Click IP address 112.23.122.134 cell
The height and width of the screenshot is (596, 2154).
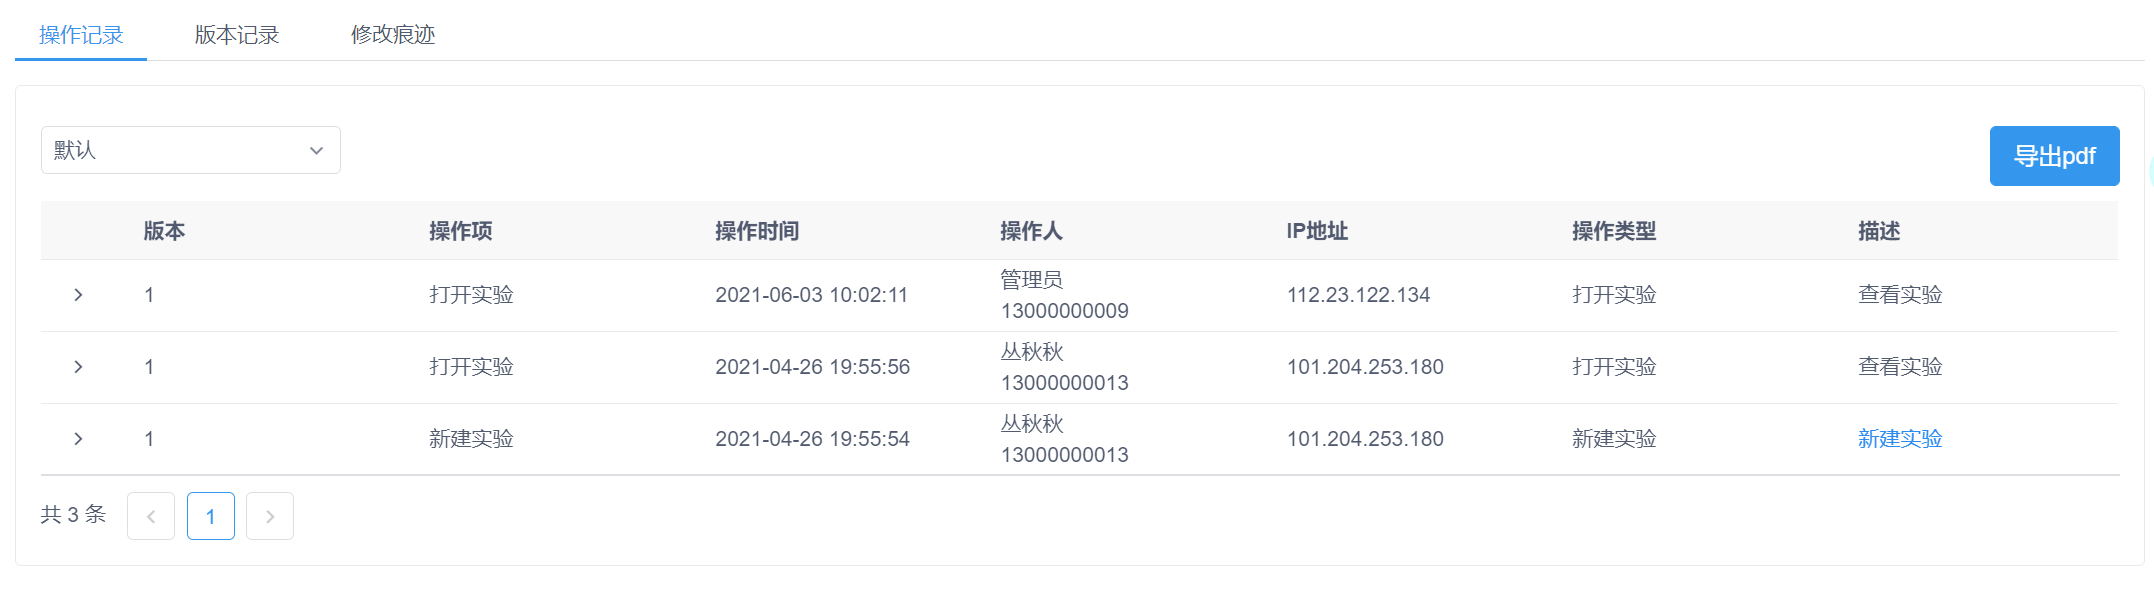tap(1358, 295)
